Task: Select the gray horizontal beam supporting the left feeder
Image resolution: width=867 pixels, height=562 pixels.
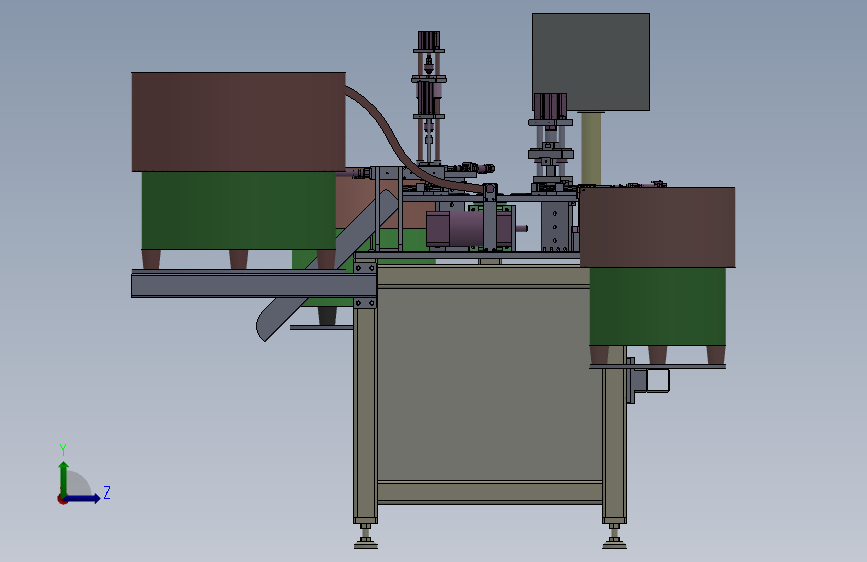Action: coord(254,284)
